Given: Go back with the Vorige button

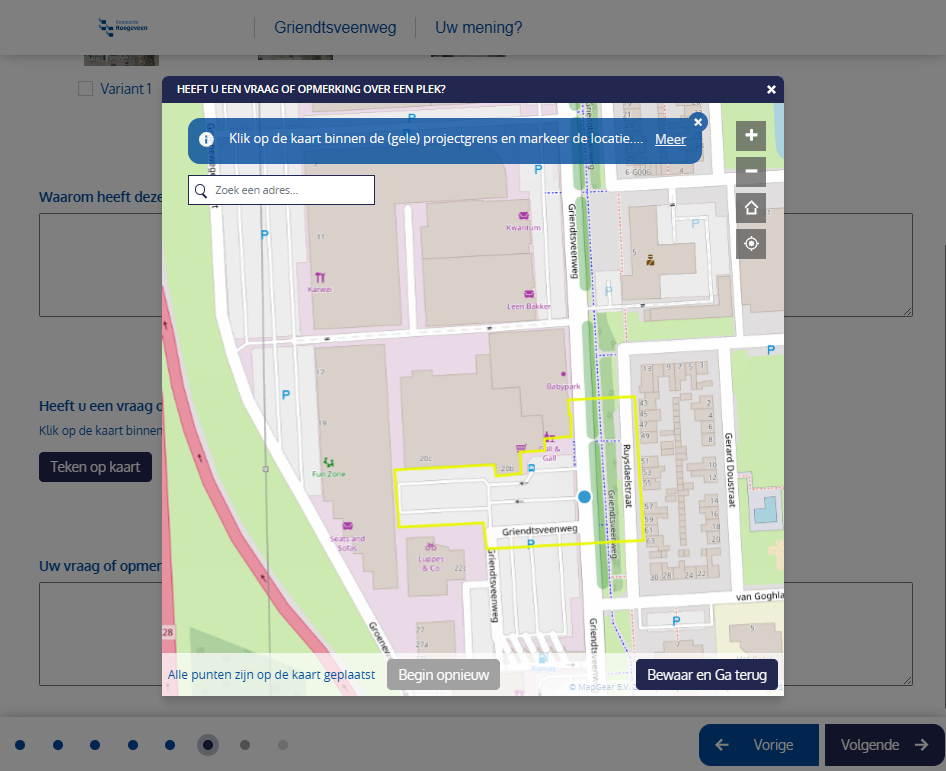Looking at the screenshot, I should pos(758,745).
